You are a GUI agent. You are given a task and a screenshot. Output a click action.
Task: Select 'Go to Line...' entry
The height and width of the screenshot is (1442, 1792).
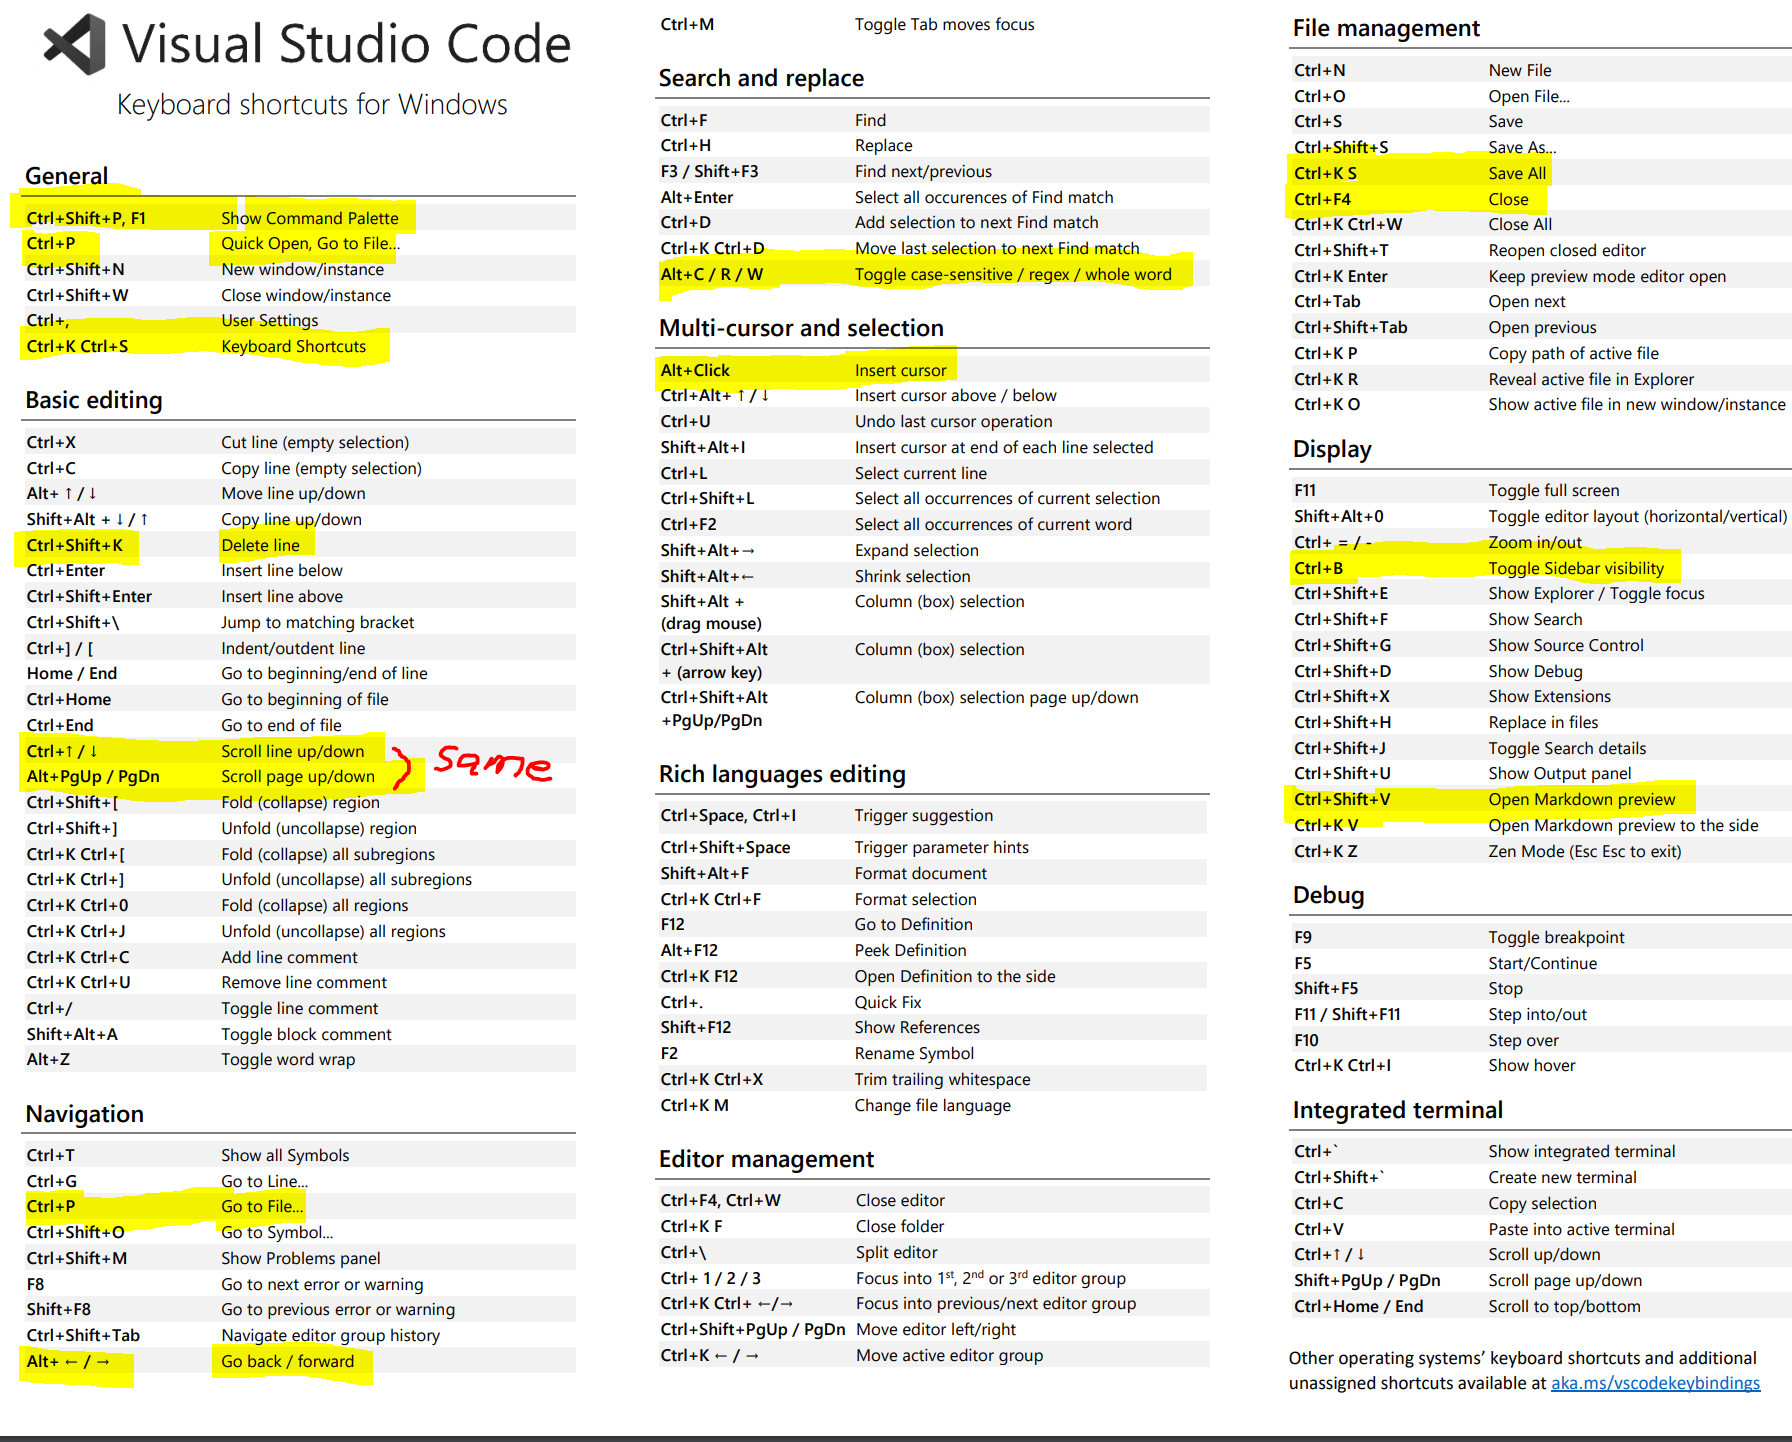point(265,1181)
